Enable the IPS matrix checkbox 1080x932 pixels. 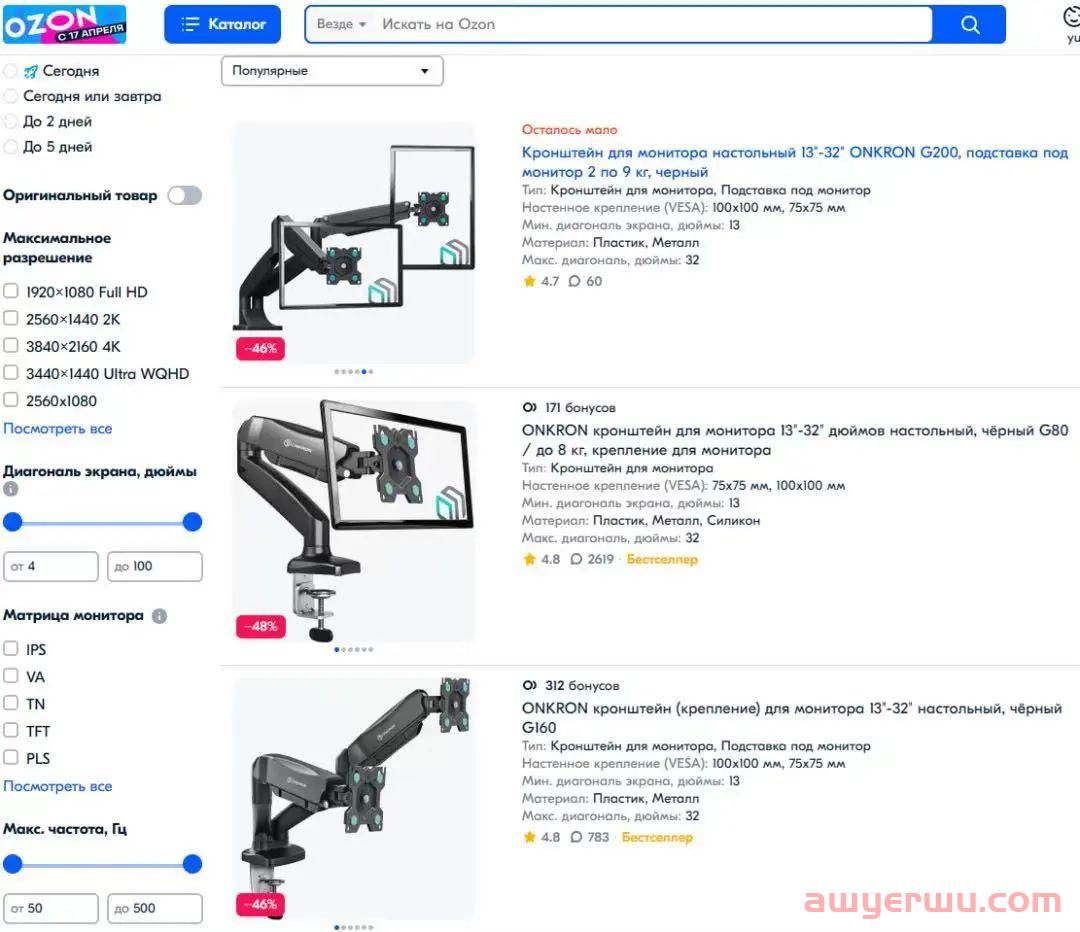(x=11, y=648)
